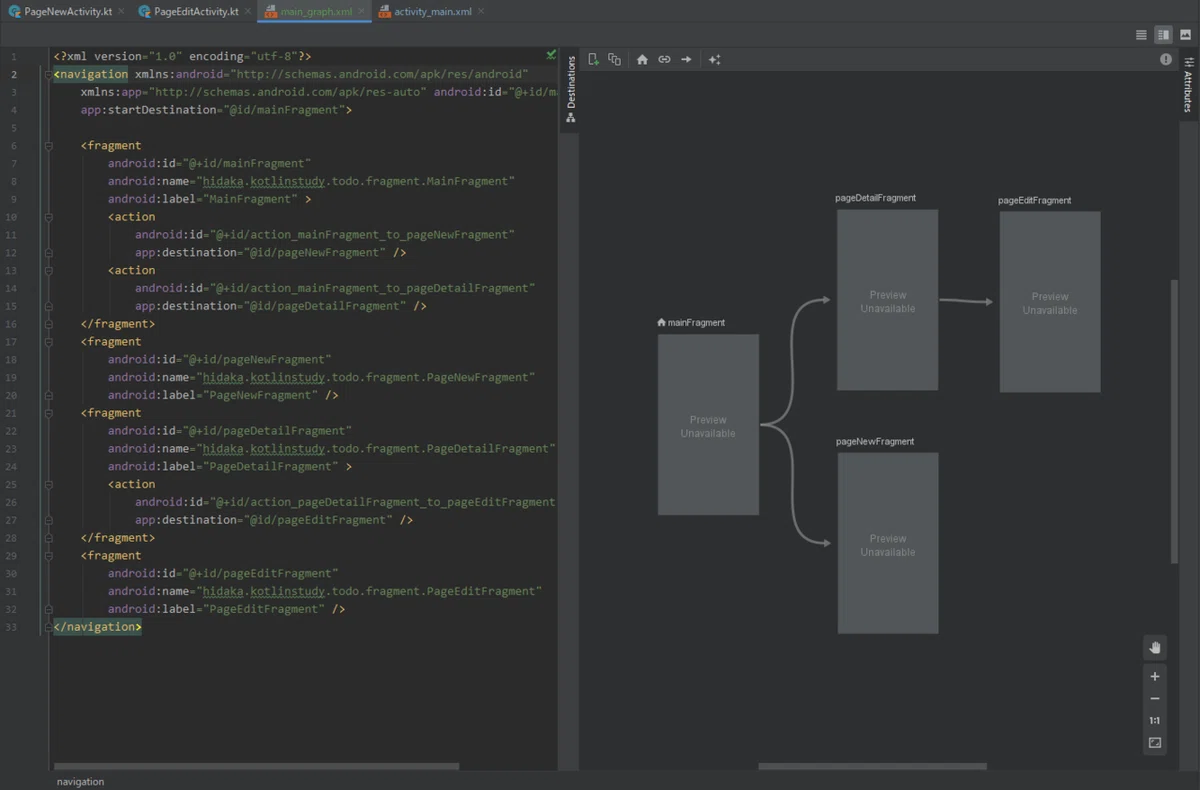Click the Nest Into New Graph icon
The height and width of the screenshot is (790, 1200).
point(615,60)
